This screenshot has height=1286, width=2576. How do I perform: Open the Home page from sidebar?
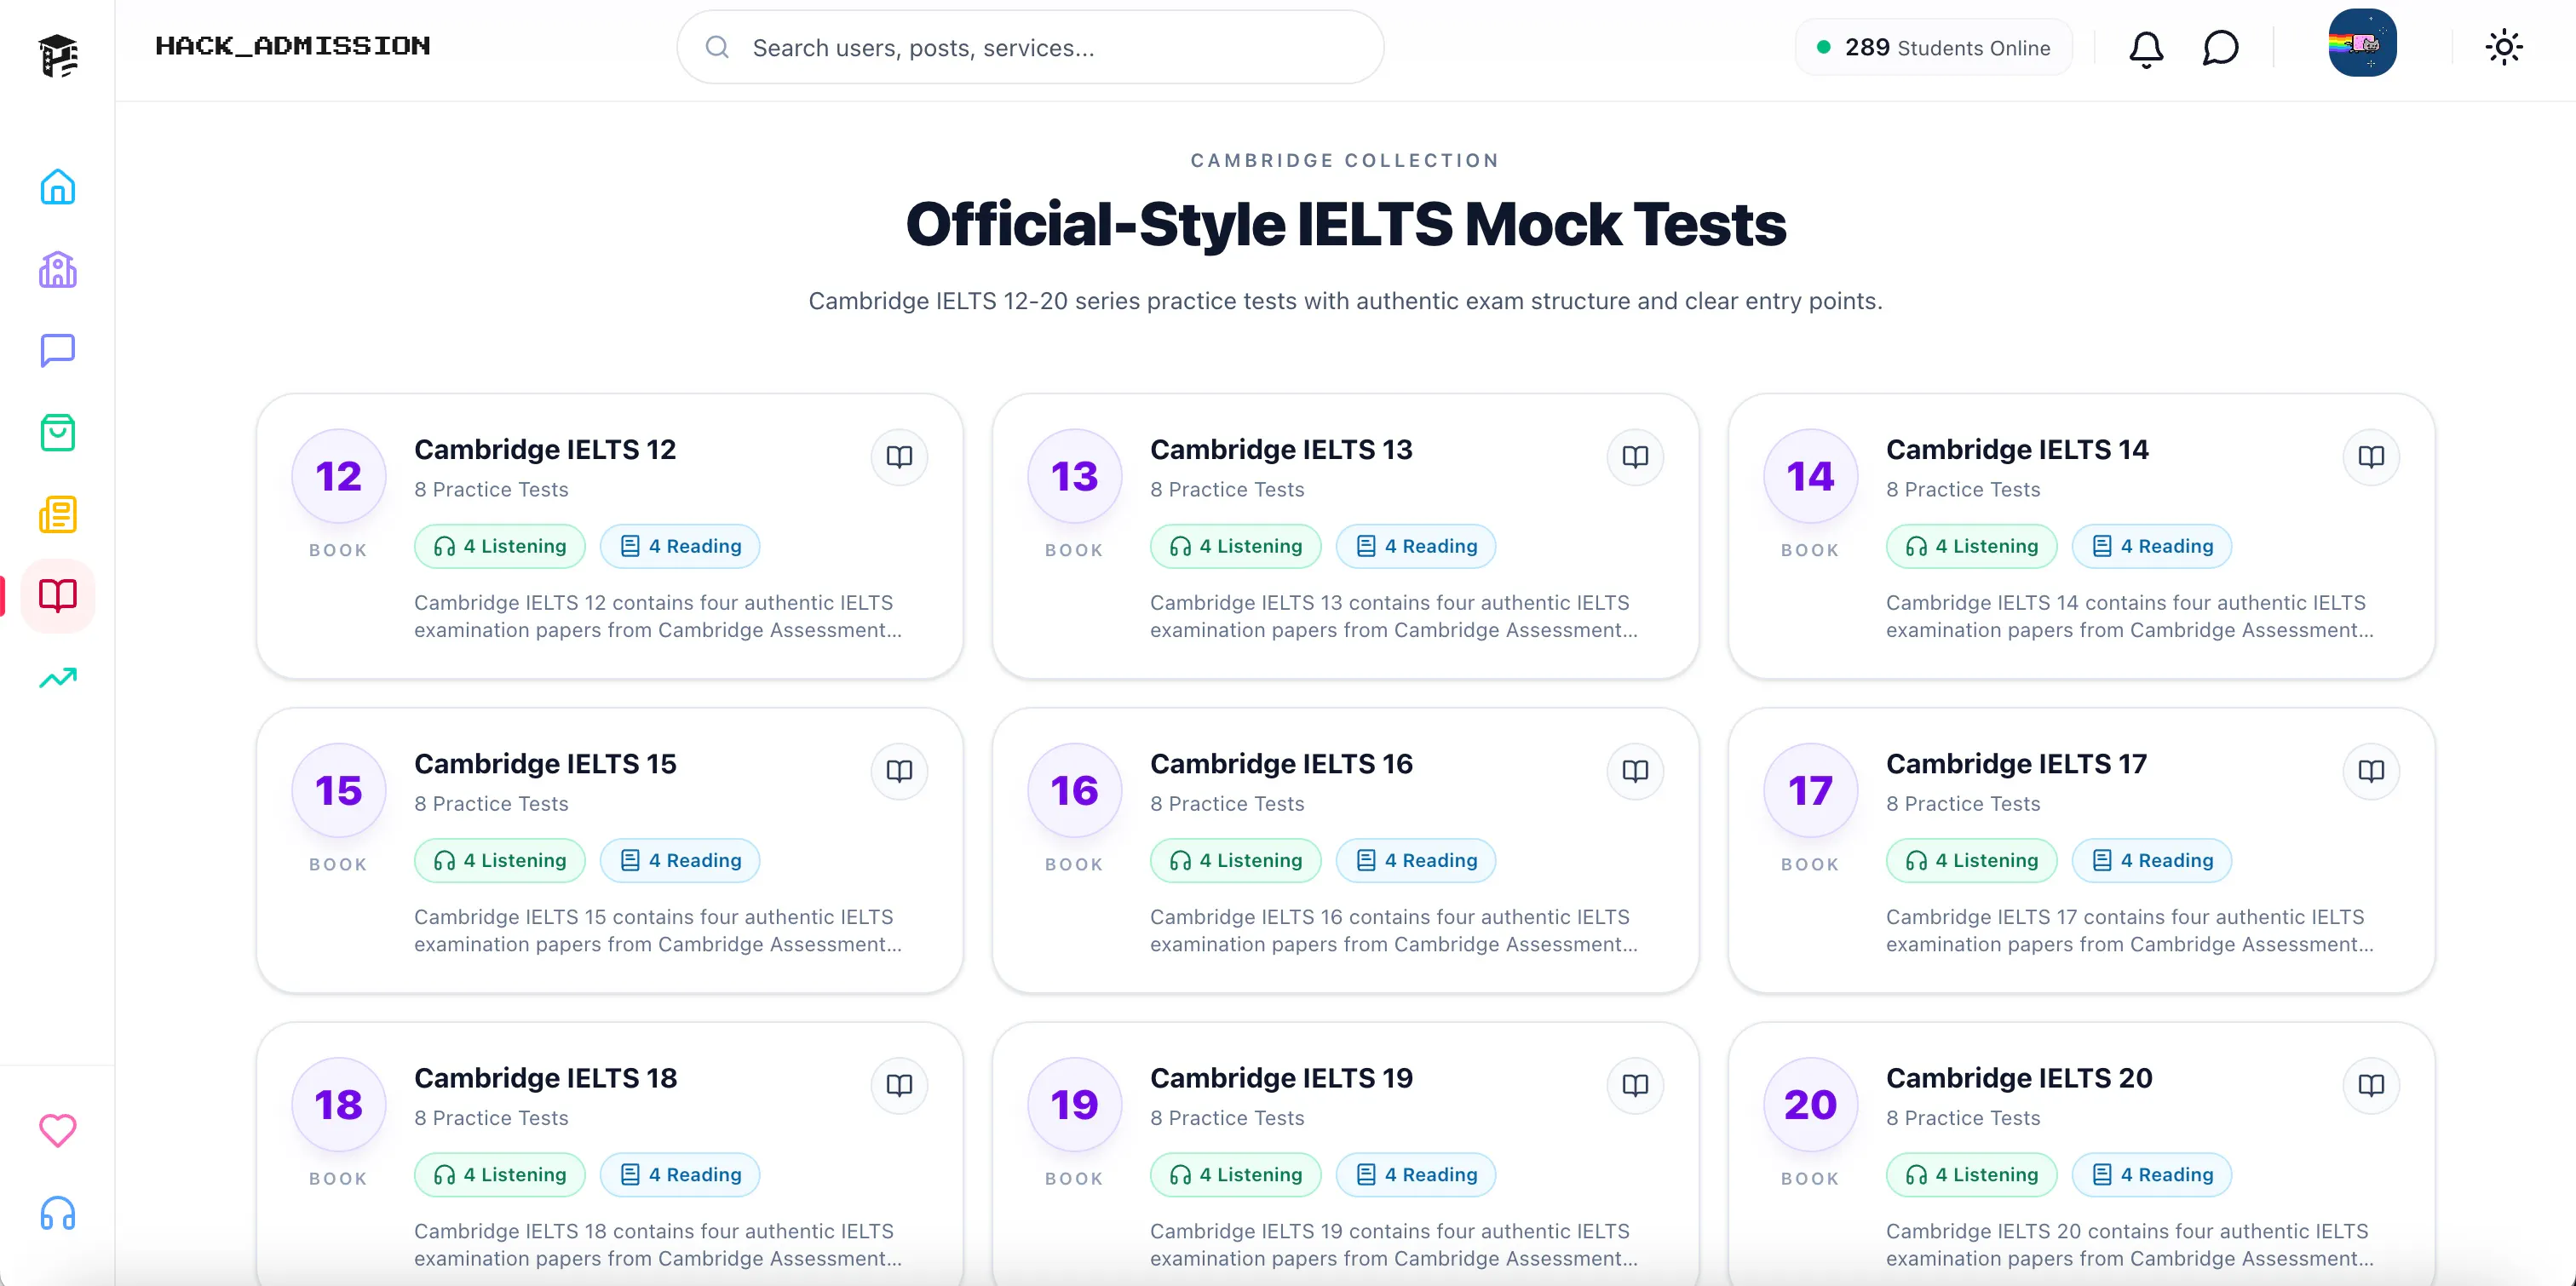tap(57, 187)
